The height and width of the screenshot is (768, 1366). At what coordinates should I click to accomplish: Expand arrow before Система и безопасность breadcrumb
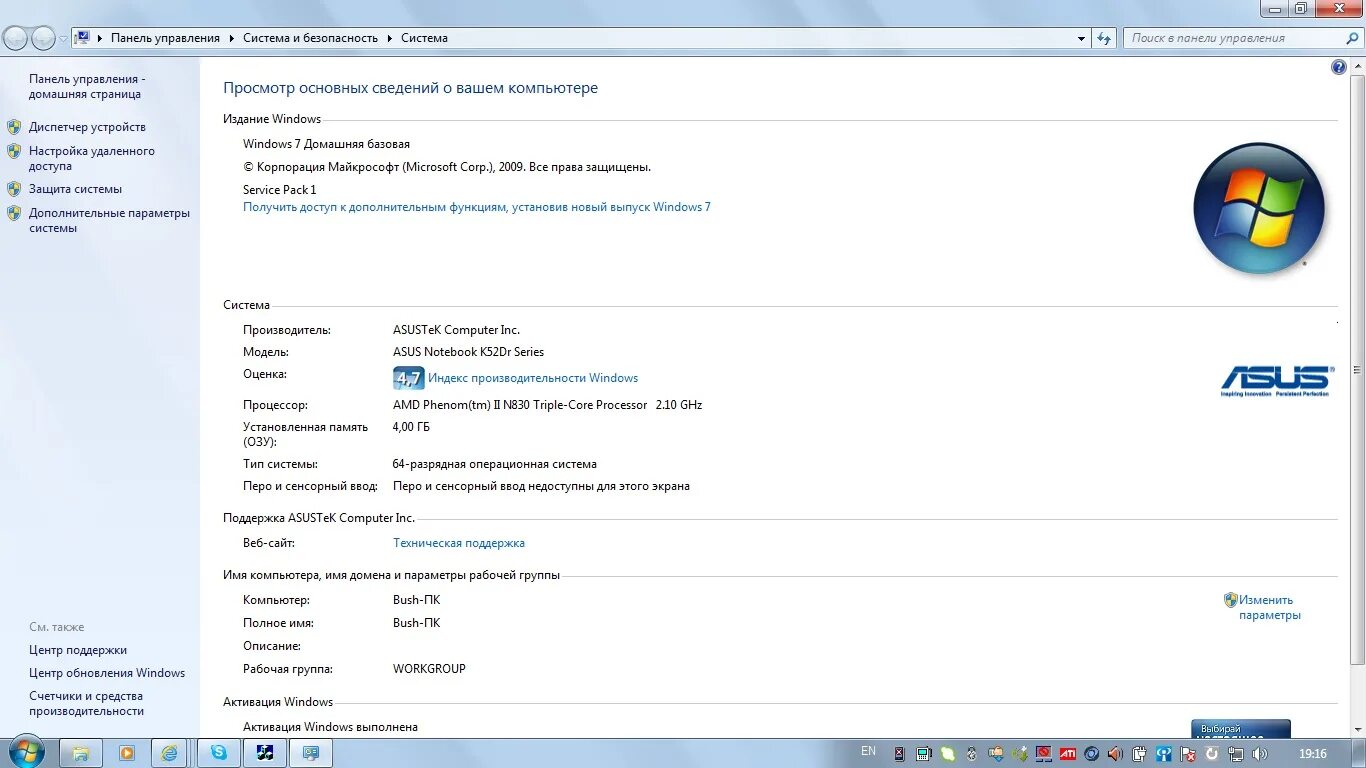pos(232,38)
